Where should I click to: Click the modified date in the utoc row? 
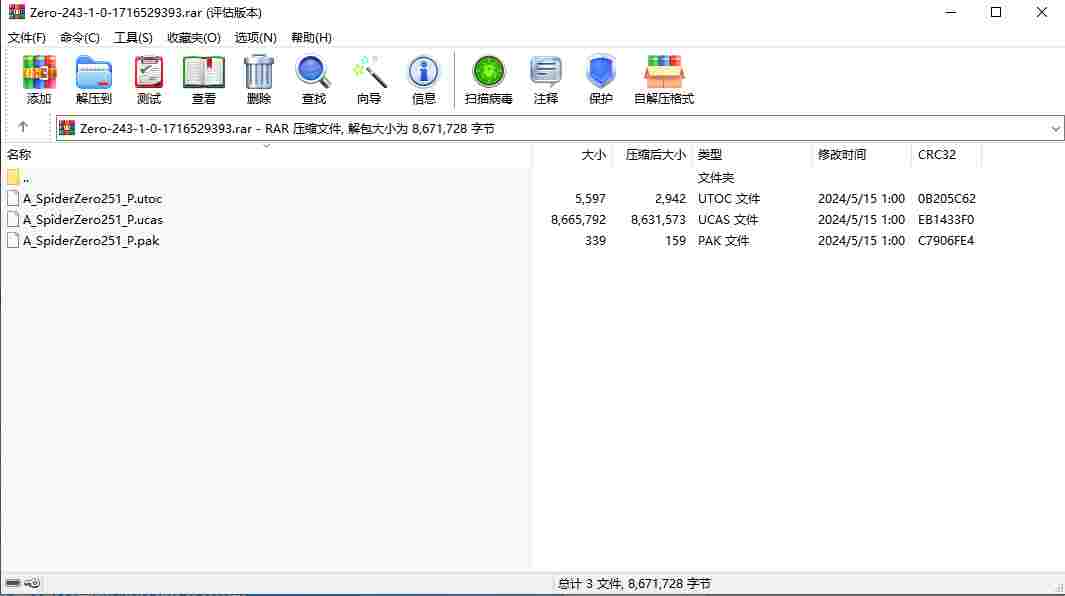[x=861, y=198]
